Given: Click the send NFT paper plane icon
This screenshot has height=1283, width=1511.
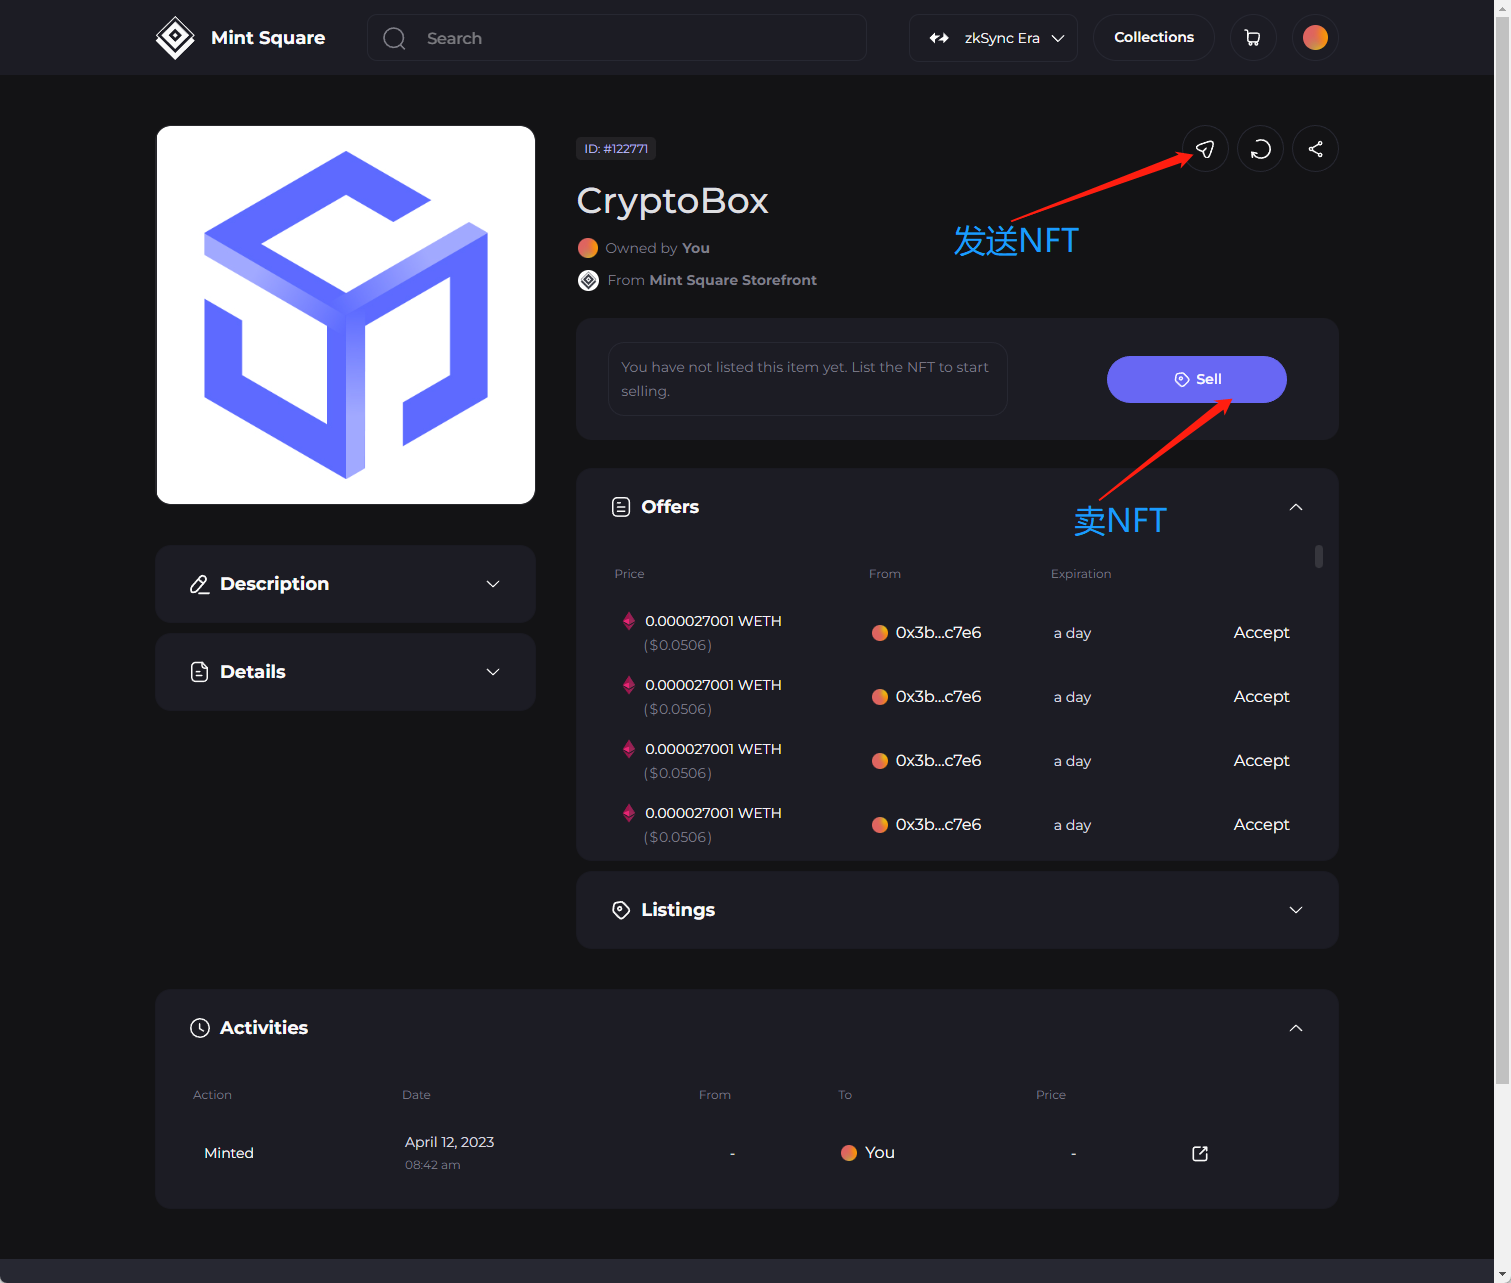Looking at the screenshot, I should coord(1205,149).
